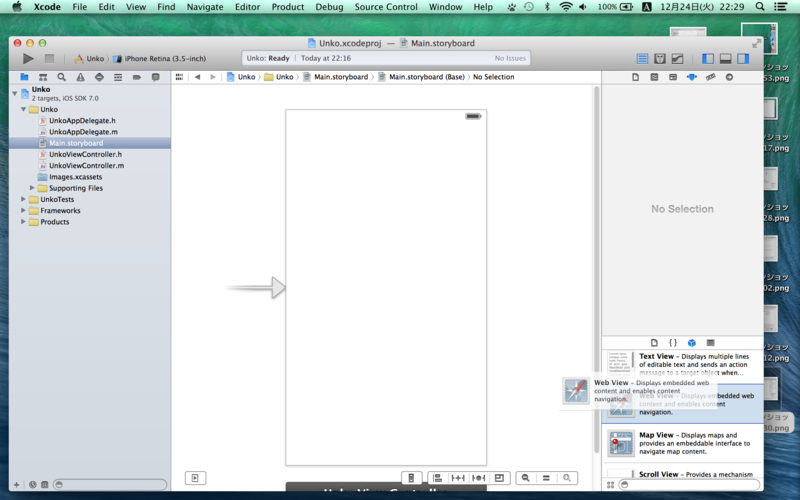Open the Navigate menu
The width and height of the screenshot is (800, 500).
point(205,7)
